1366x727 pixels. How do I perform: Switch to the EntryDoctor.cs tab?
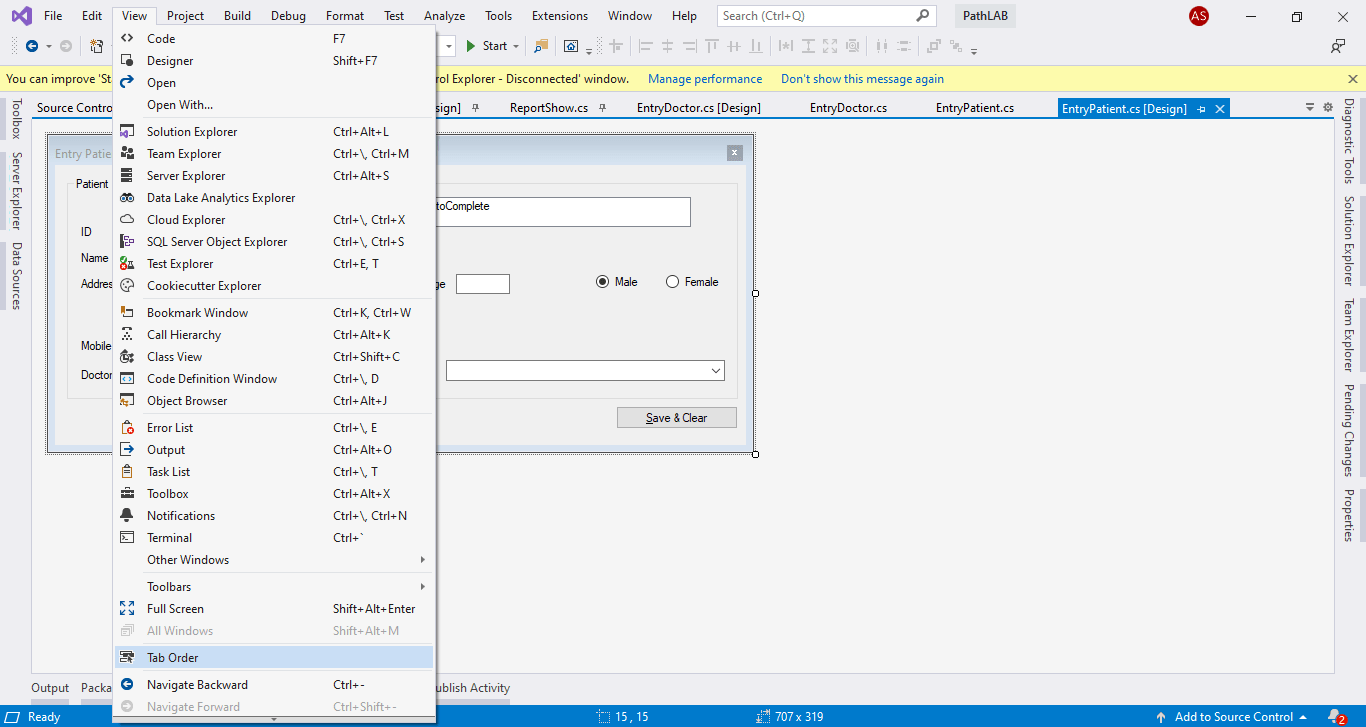point(847,108)
